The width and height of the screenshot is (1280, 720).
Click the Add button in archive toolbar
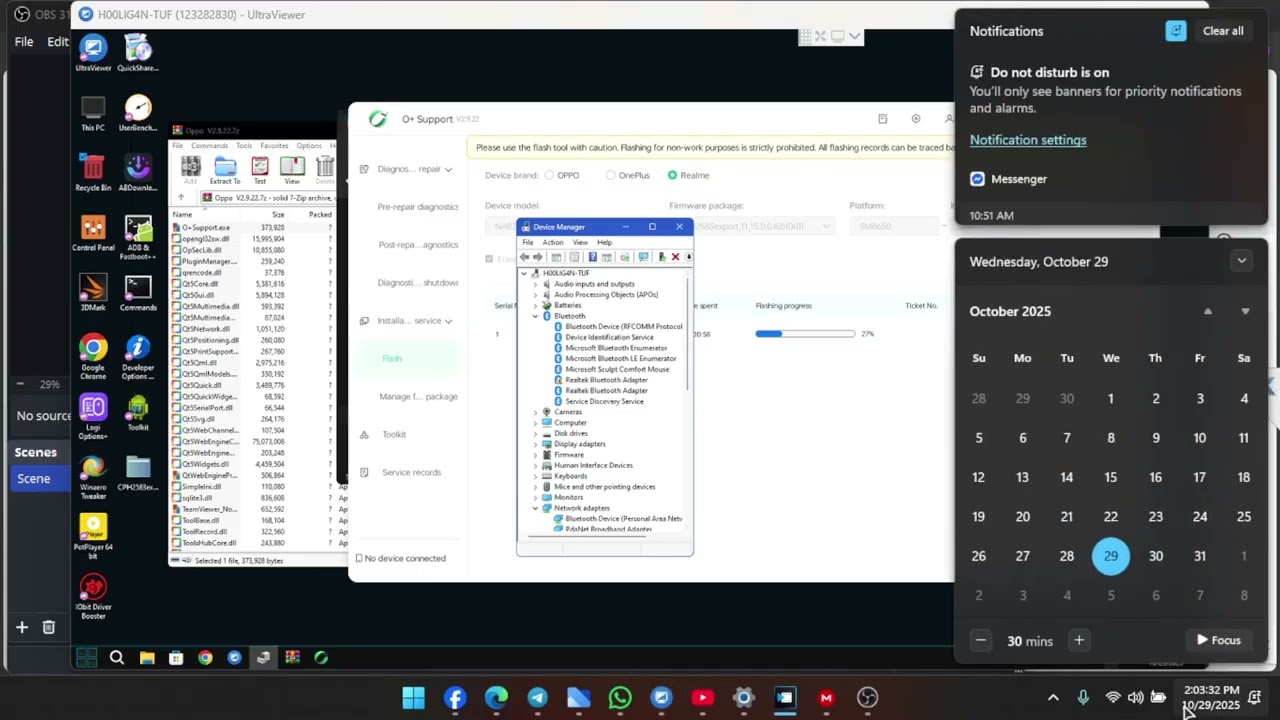pyautogui.click(x=190, y=170)
